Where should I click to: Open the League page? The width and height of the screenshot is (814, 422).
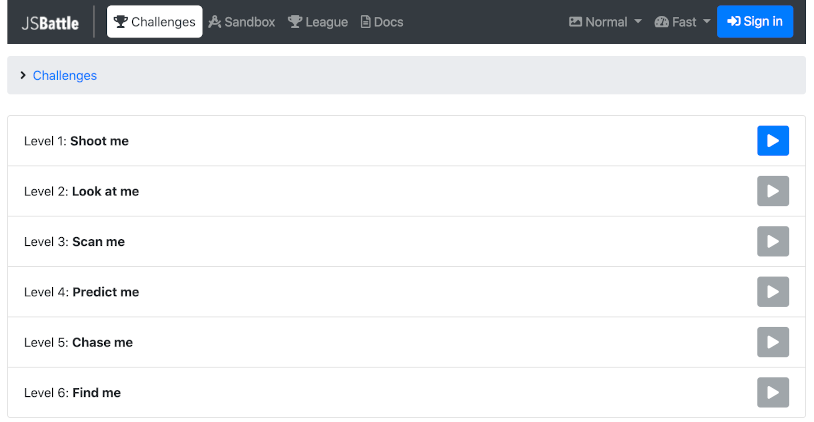coord(318,22)
